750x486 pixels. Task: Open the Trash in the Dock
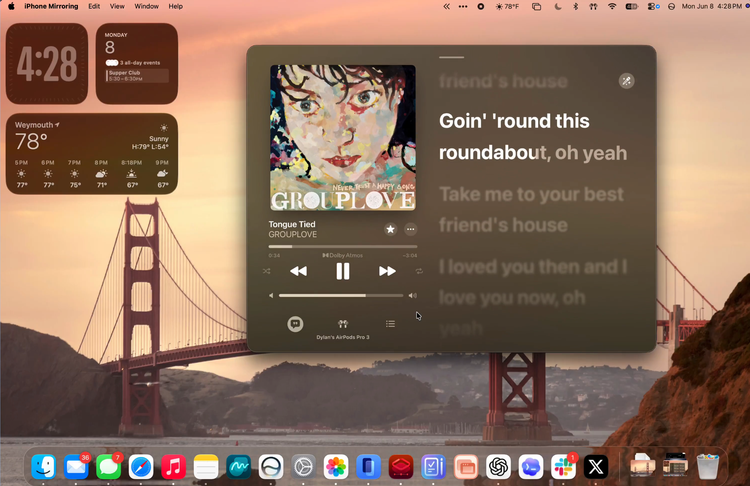tap(708, 467)
